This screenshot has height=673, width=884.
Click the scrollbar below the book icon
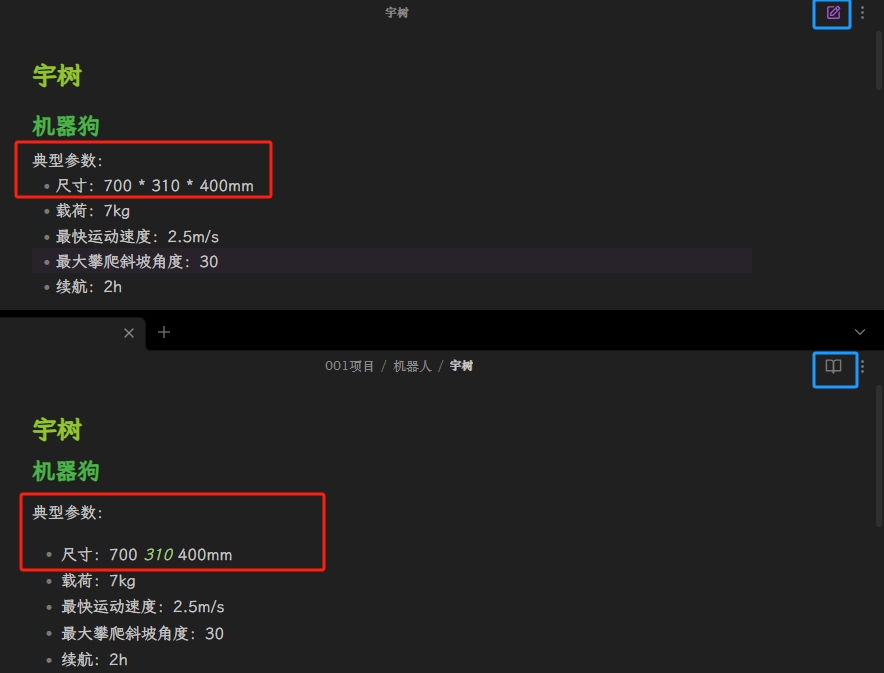879,455
